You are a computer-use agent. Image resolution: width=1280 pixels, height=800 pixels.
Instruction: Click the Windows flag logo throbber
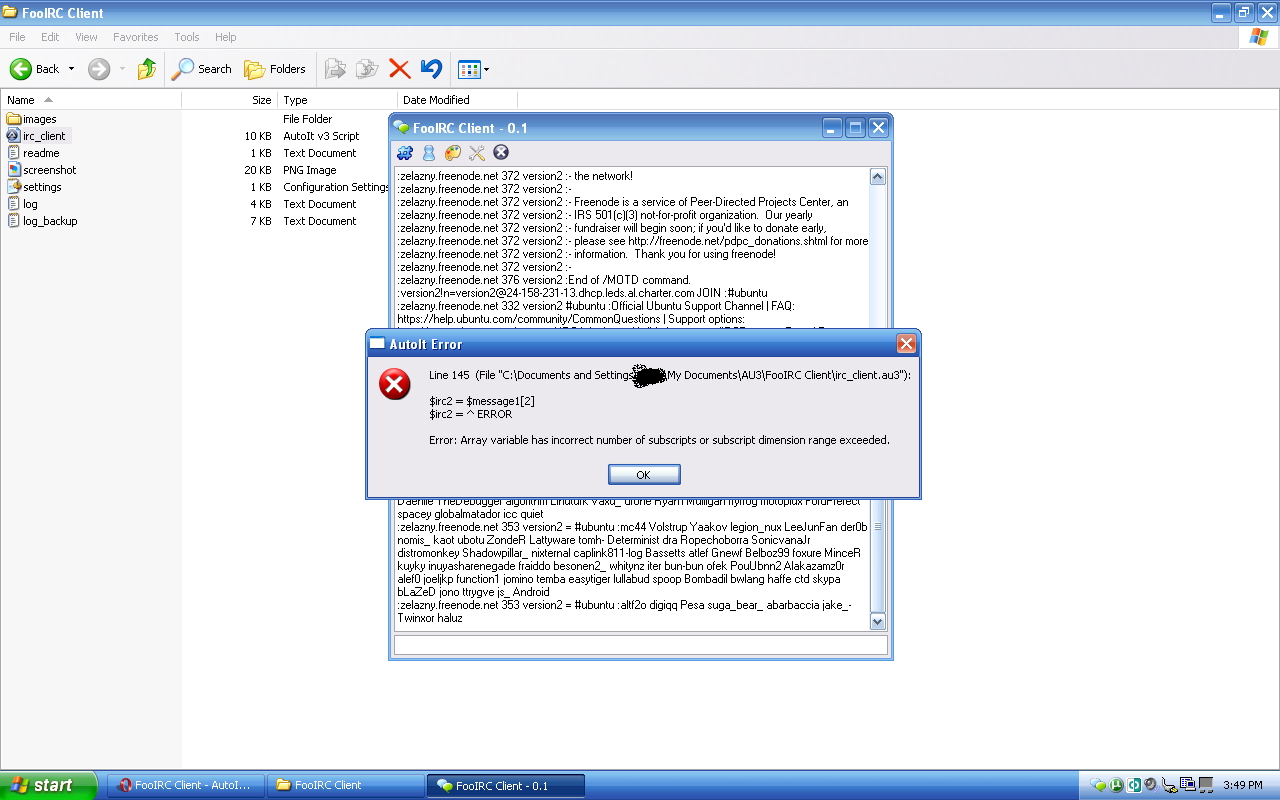[x=1259, y=37]
